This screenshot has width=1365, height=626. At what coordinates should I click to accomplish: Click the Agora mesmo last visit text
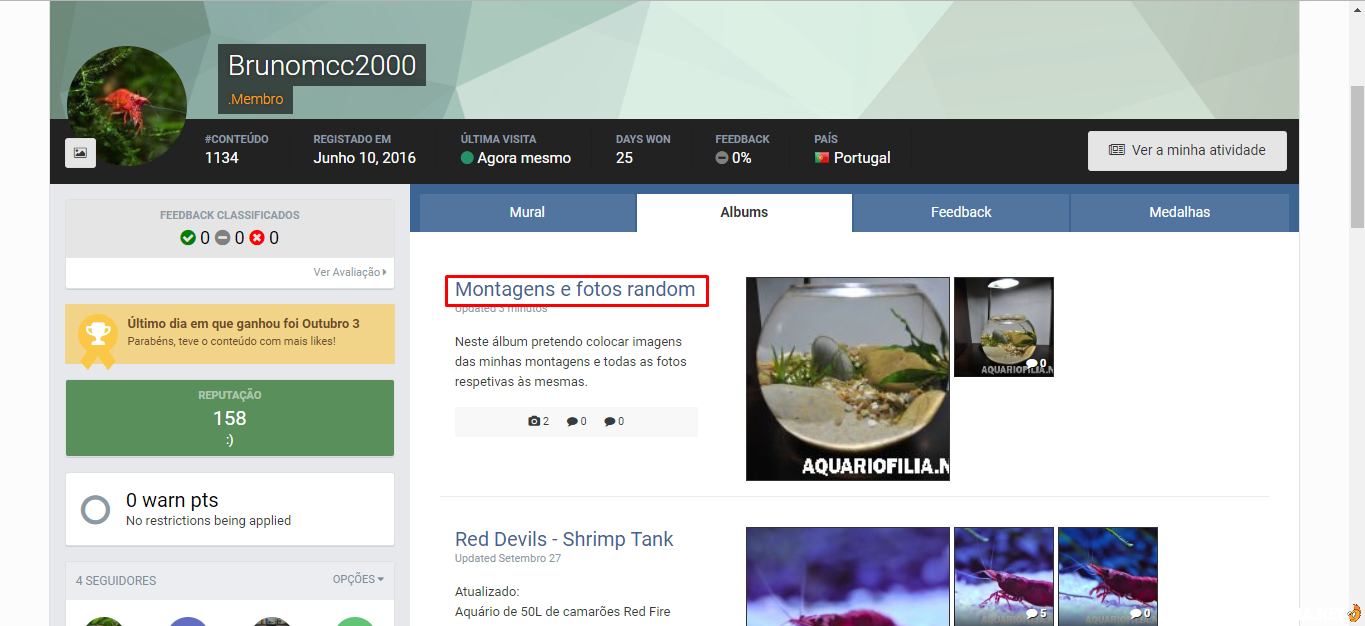[x=524, y=158]
